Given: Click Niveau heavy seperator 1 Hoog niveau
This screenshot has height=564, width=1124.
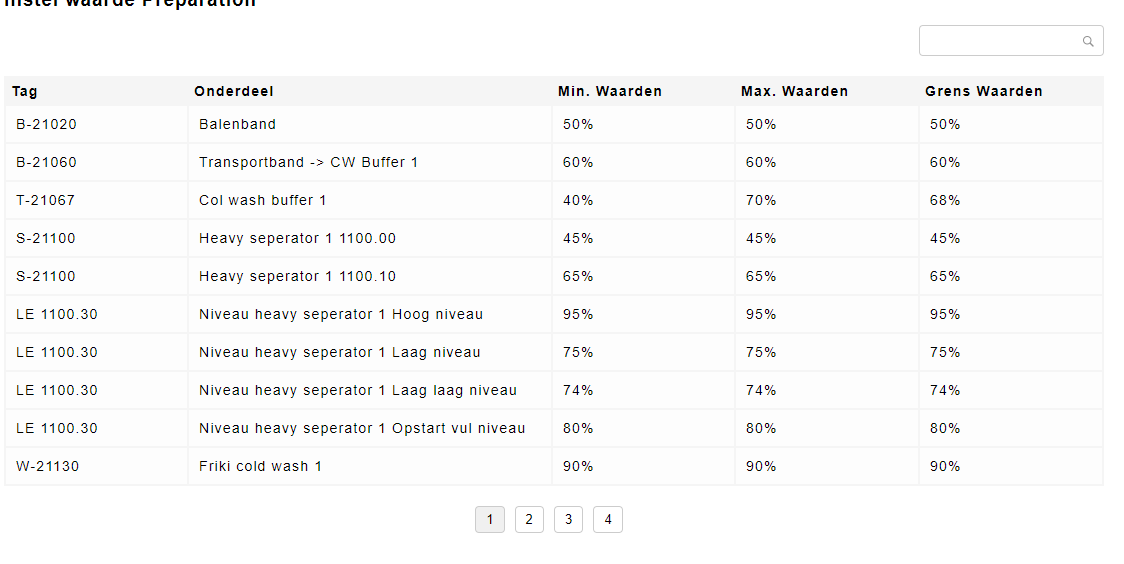Looking at the screenshot, I should click(340, 314).
